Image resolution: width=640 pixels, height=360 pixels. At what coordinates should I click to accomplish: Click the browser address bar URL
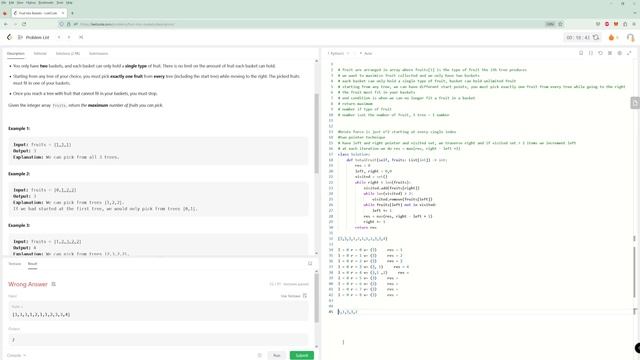pyautogui.click(x=128, y=24)
